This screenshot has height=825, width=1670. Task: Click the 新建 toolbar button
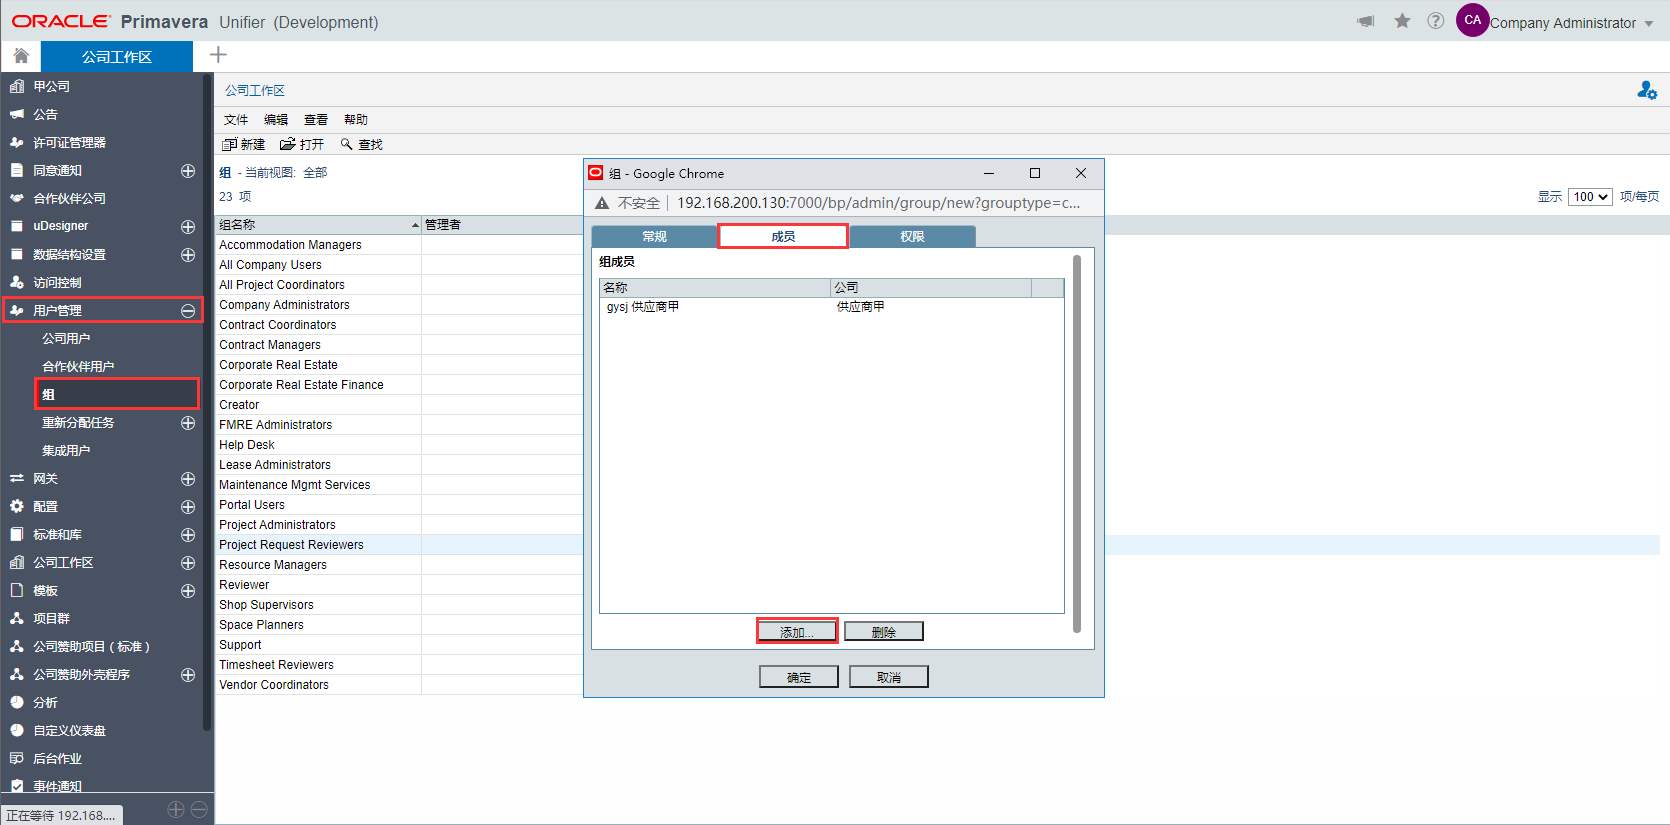[x=244, y=145]
